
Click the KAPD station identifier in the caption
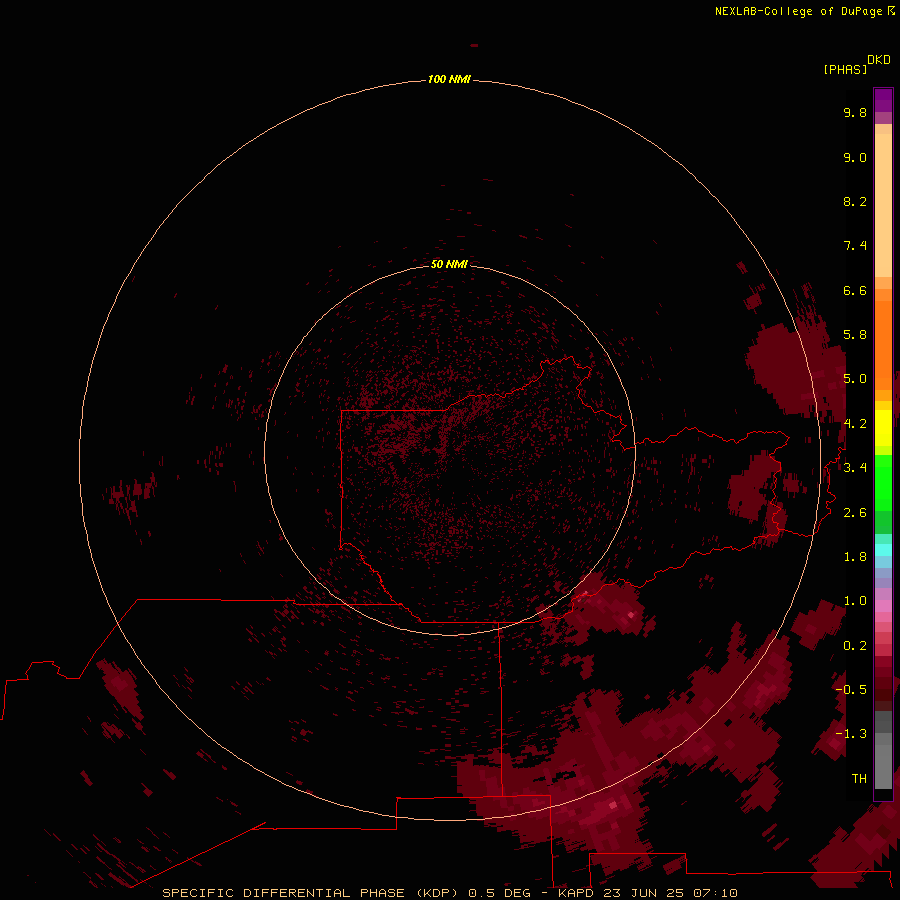(578, 893)
